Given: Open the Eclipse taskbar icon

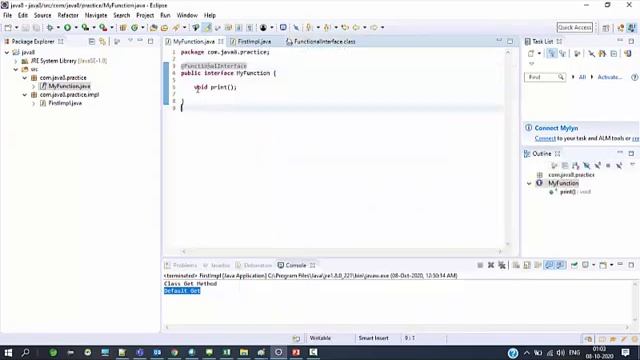Looking at the screenshot, I should (278, 352).
